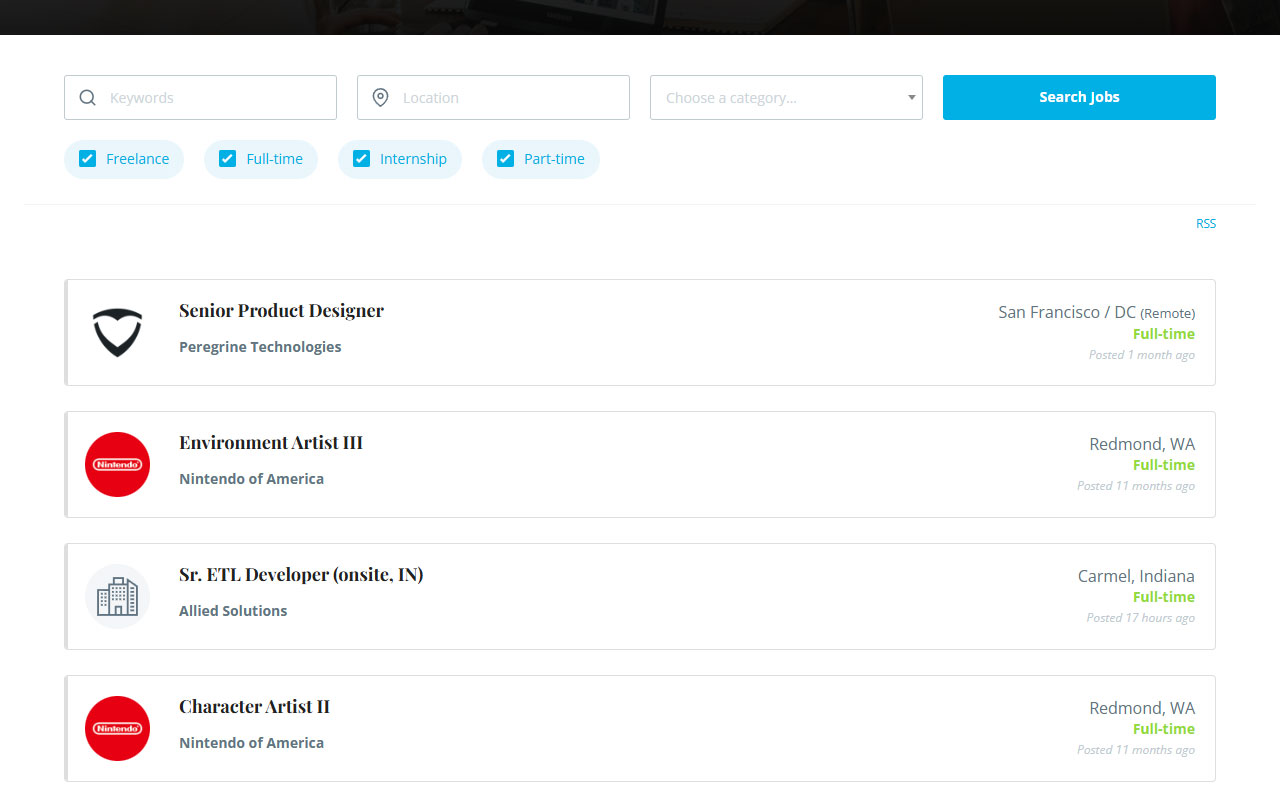Open the RSS feed link
The width and height of the screenshot is (1280, 800).
1206,223
